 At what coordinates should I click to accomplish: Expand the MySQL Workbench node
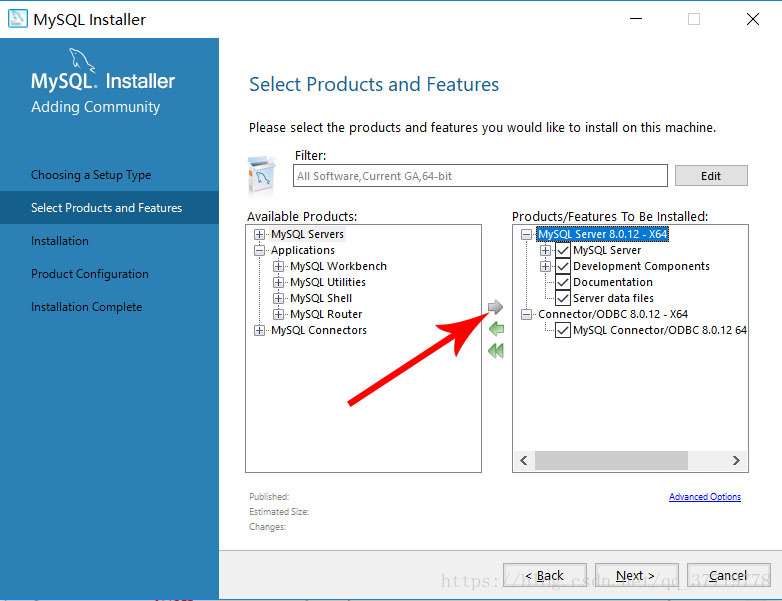pos(278,266)
